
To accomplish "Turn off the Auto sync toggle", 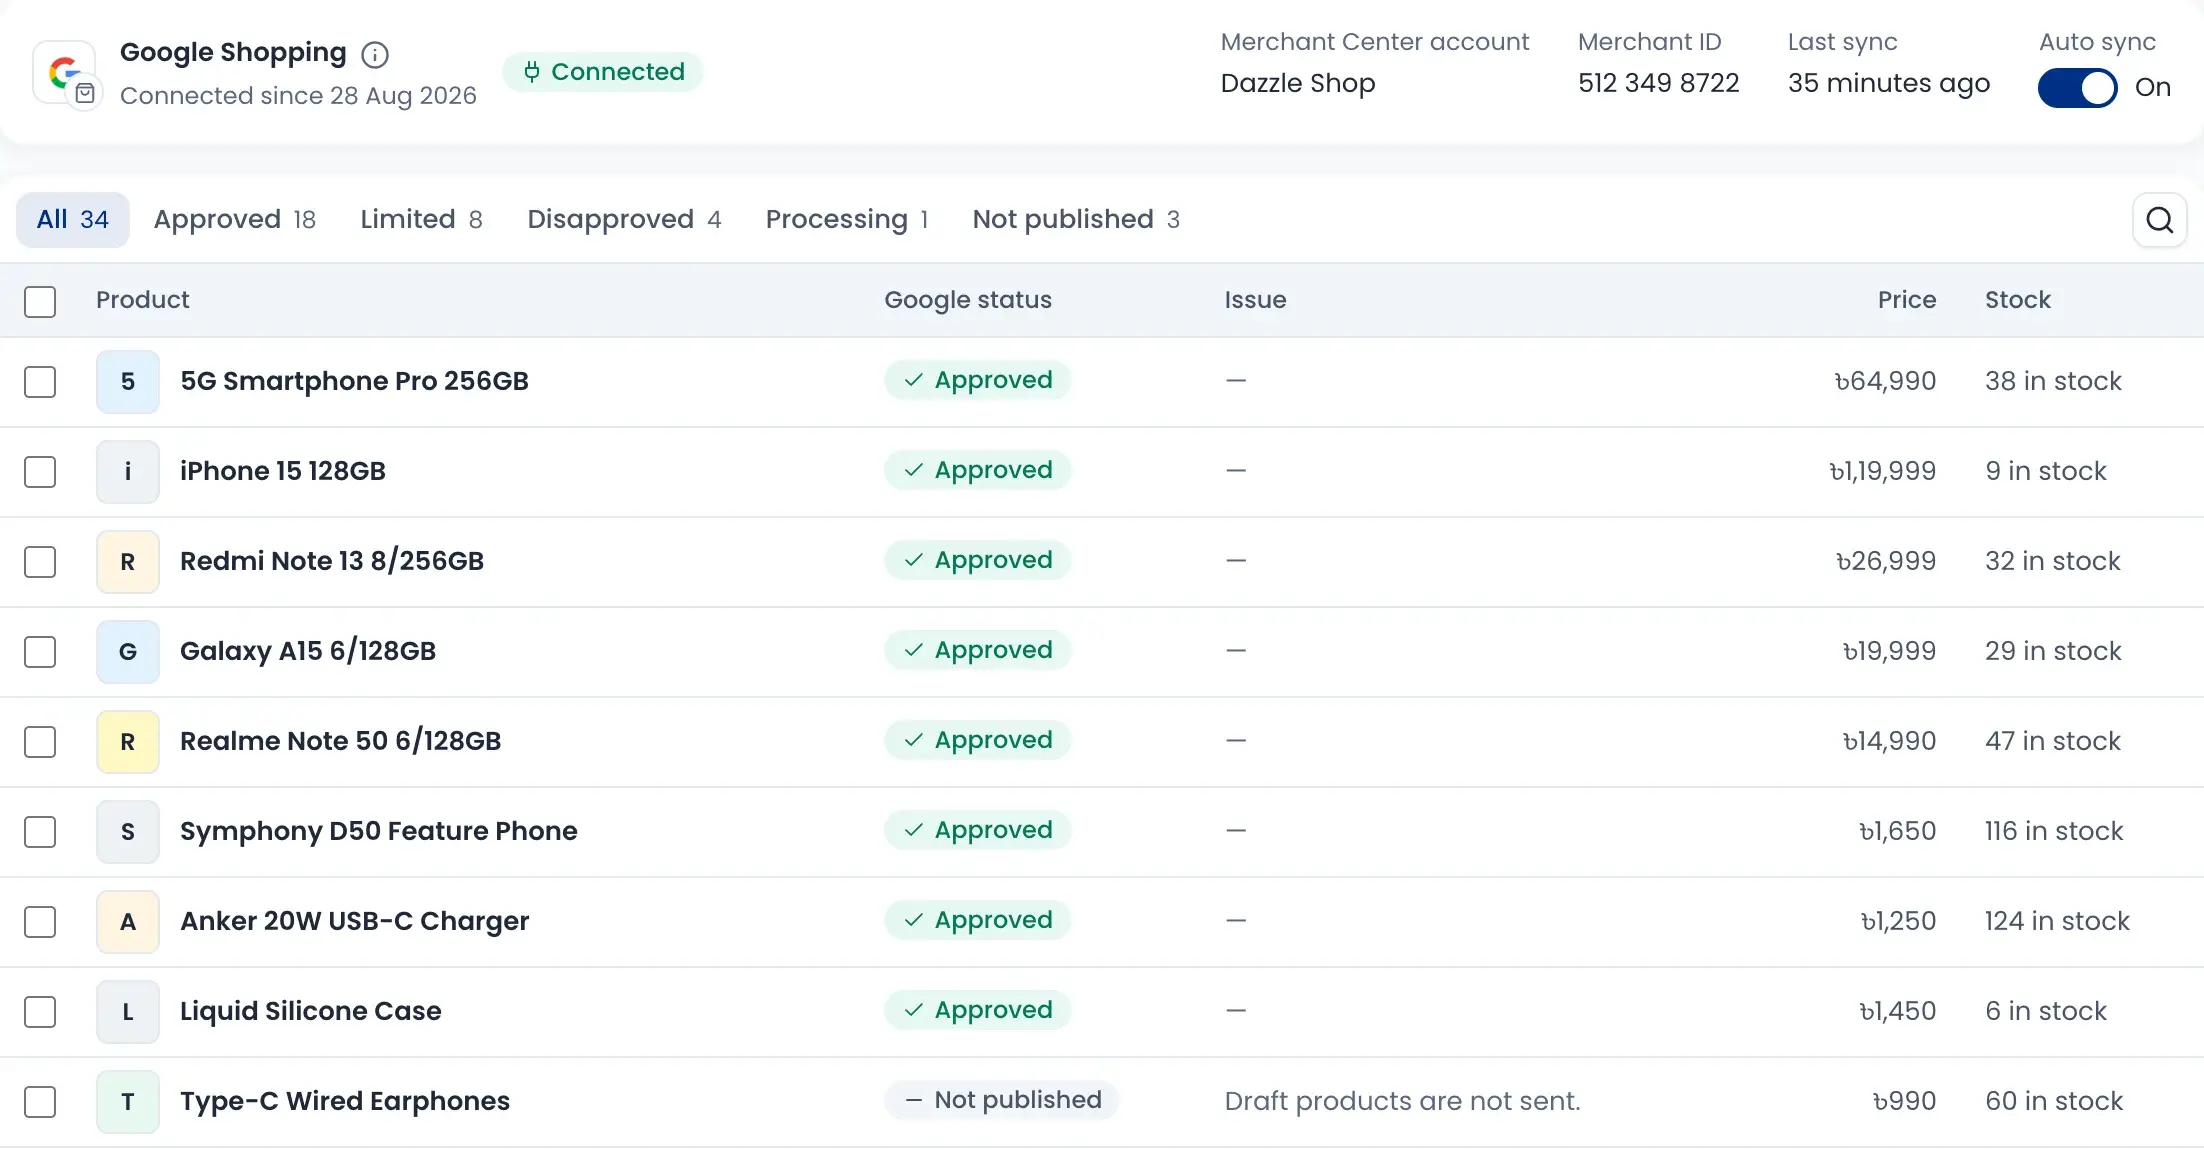I will 2077,88.
